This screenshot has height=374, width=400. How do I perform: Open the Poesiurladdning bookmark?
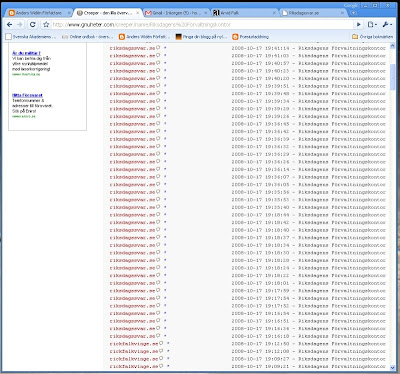point(250,37)
